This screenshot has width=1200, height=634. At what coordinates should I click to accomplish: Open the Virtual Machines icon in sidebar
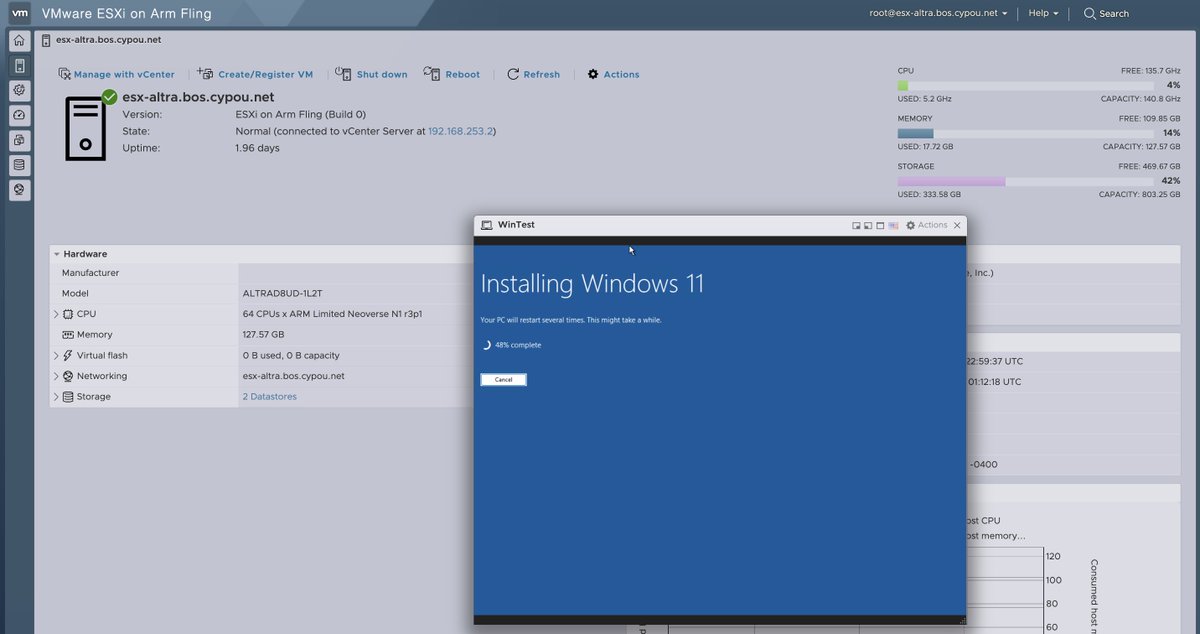coord(19,139)
